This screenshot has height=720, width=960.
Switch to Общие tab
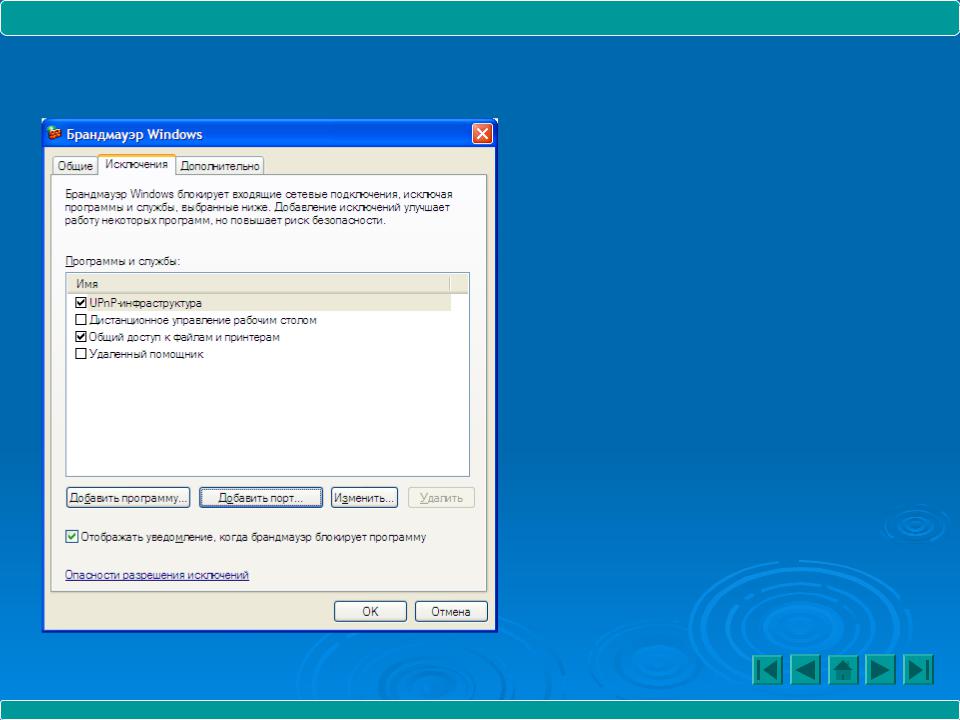click(75, 165)
